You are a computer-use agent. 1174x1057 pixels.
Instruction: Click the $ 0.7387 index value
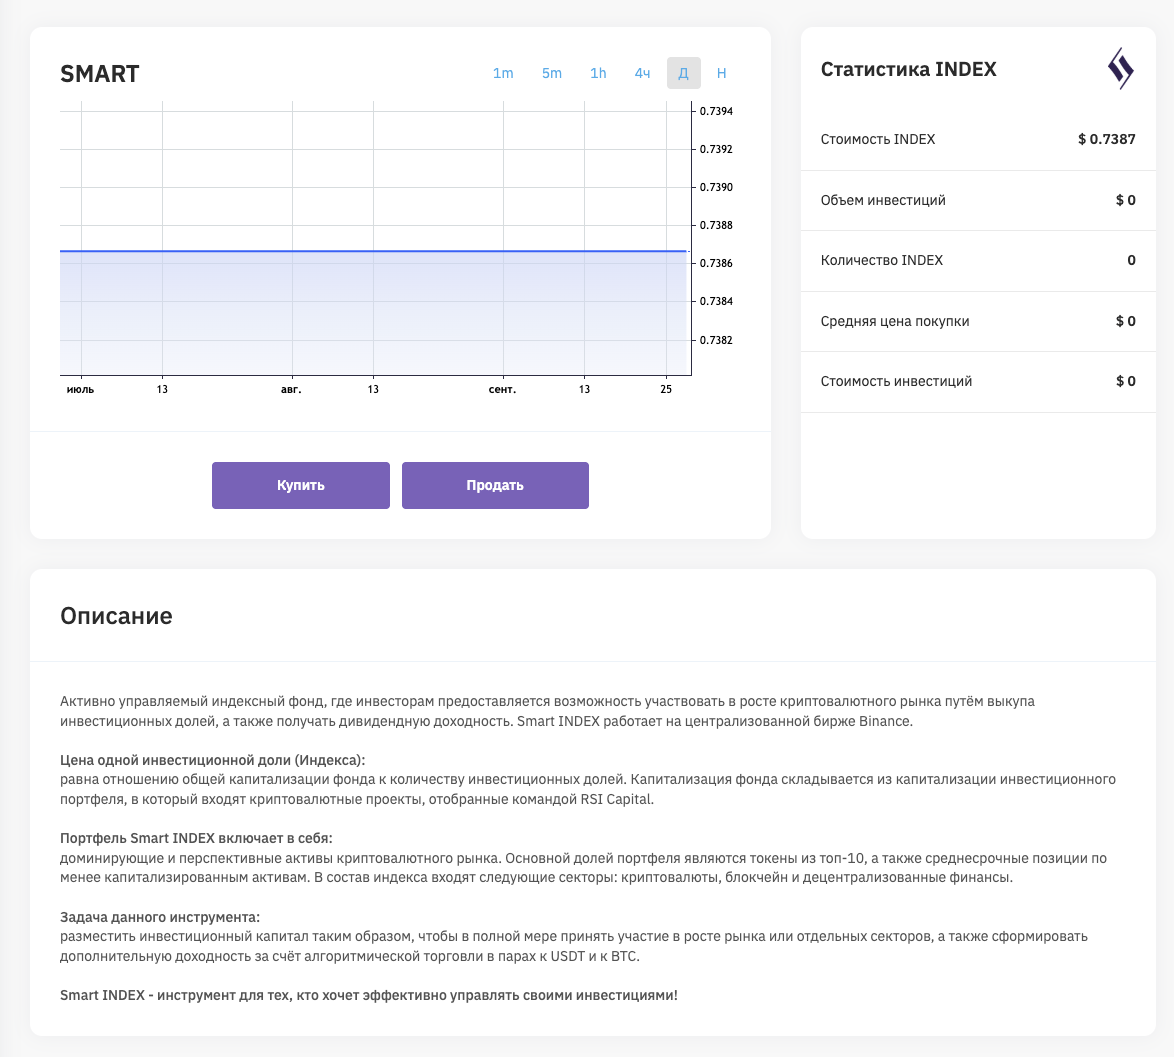click(x=1106, y=140)
